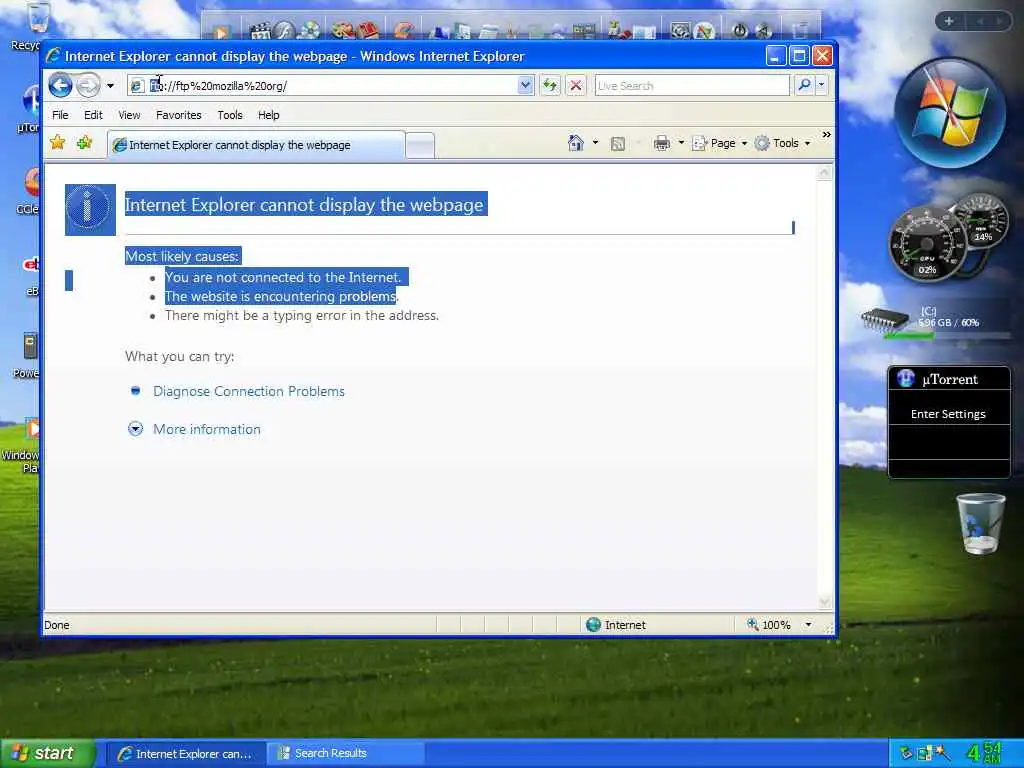1024x768 pixels.
Task: Click the sidebar next page arrow
Action: (x=999, y=21)
